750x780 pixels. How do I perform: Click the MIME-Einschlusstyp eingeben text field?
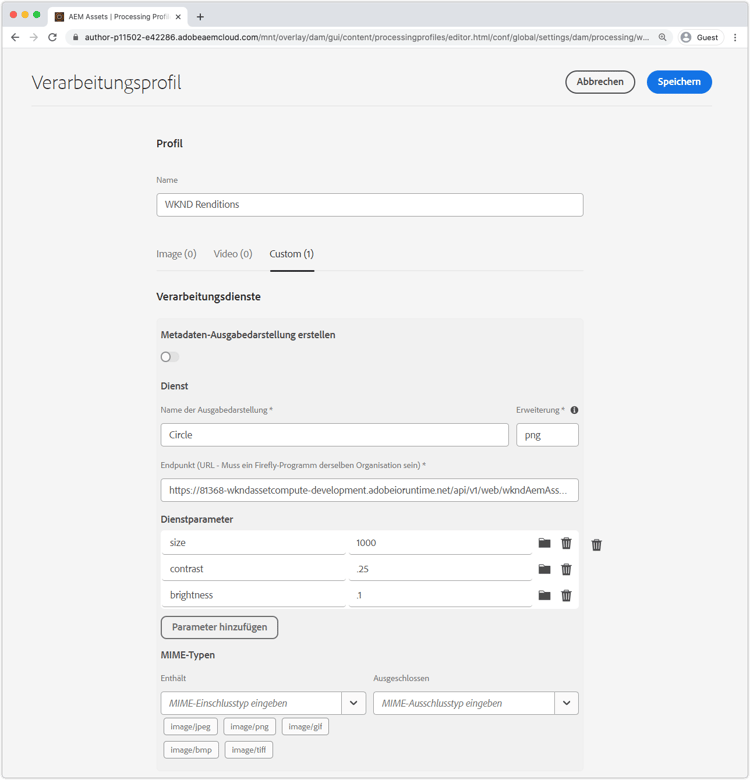pos(251,703)
